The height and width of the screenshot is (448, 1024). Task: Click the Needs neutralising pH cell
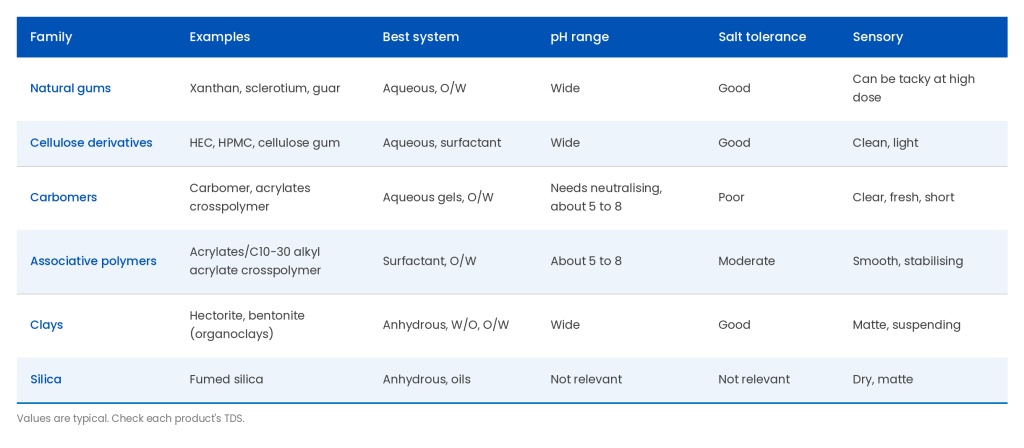(x=606, y=197)
